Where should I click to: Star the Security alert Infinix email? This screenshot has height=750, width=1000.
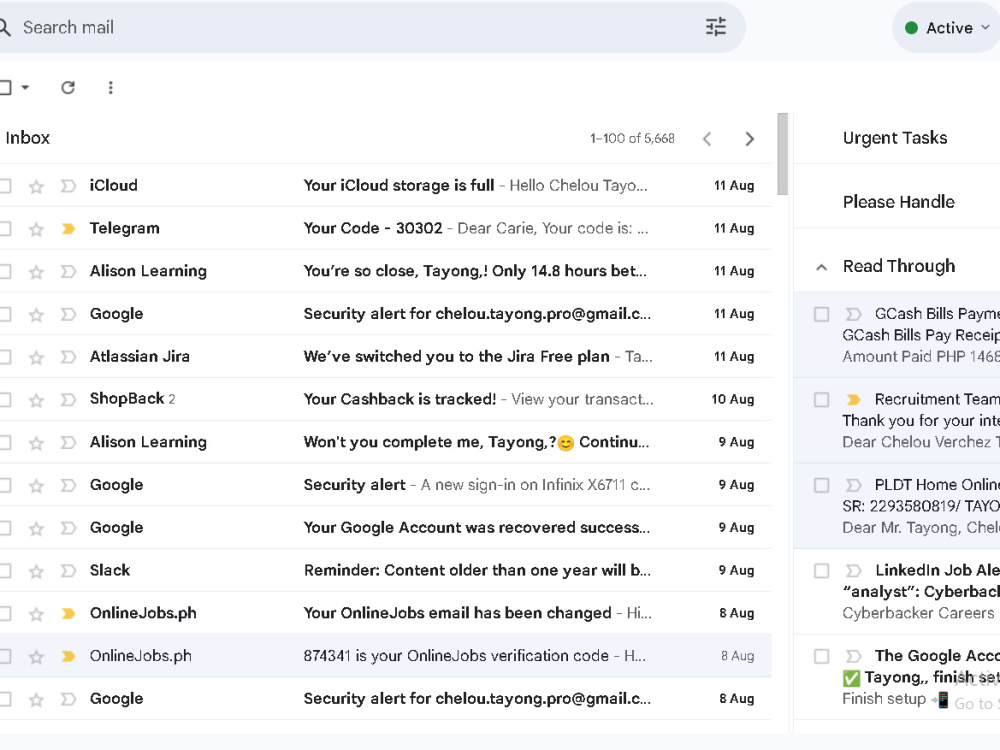tap(36, 485)
